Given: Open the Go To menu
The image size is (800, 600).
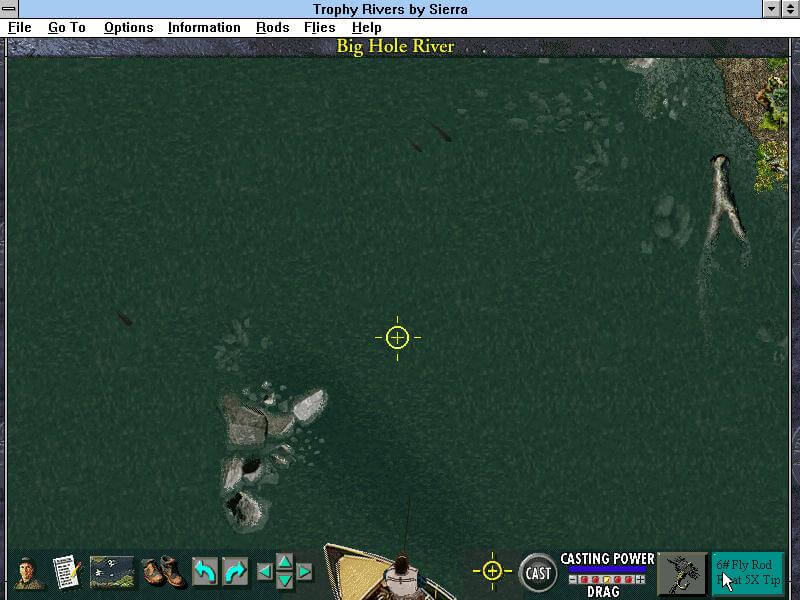Looking at the screenshot, I should 67,28.
